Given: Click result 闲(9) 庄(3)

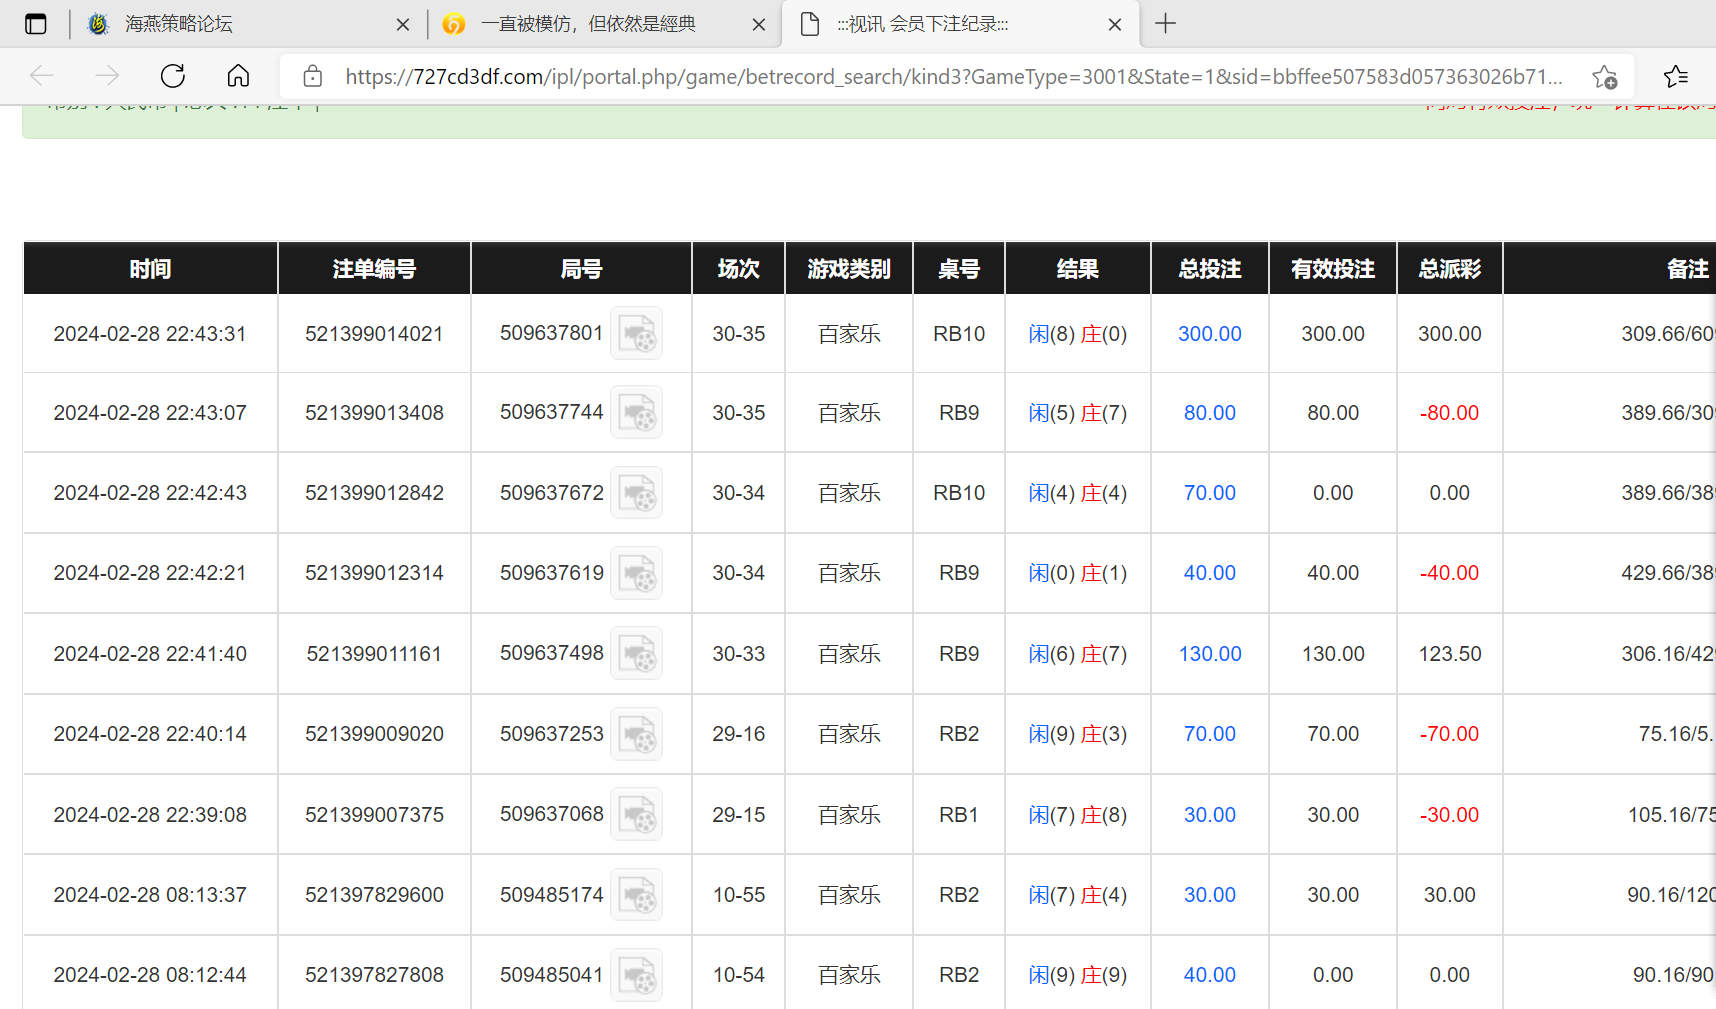Looking at the screenshot, I should [1078, 734].
